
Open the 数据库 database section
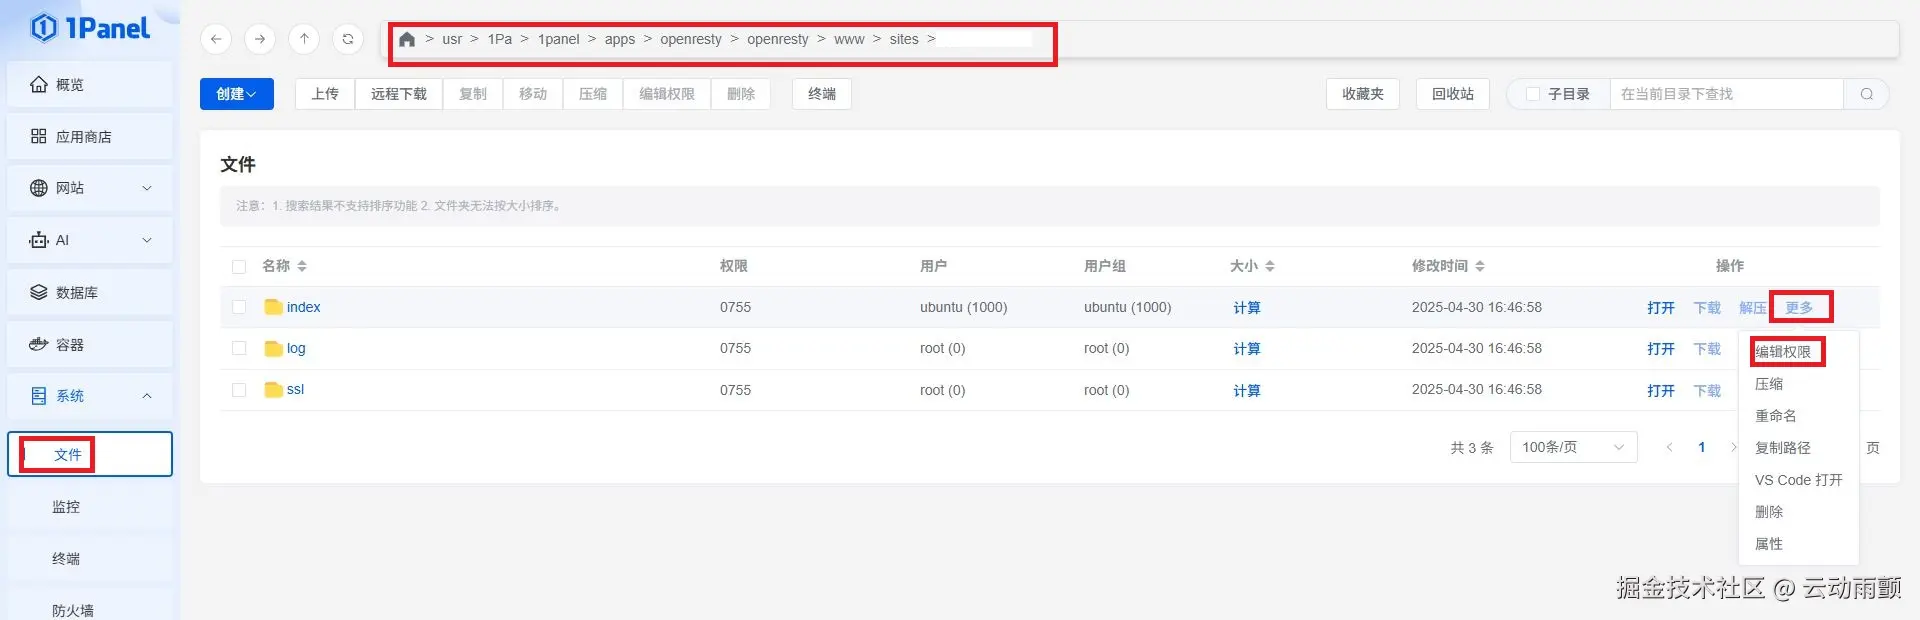click(90, 293)
